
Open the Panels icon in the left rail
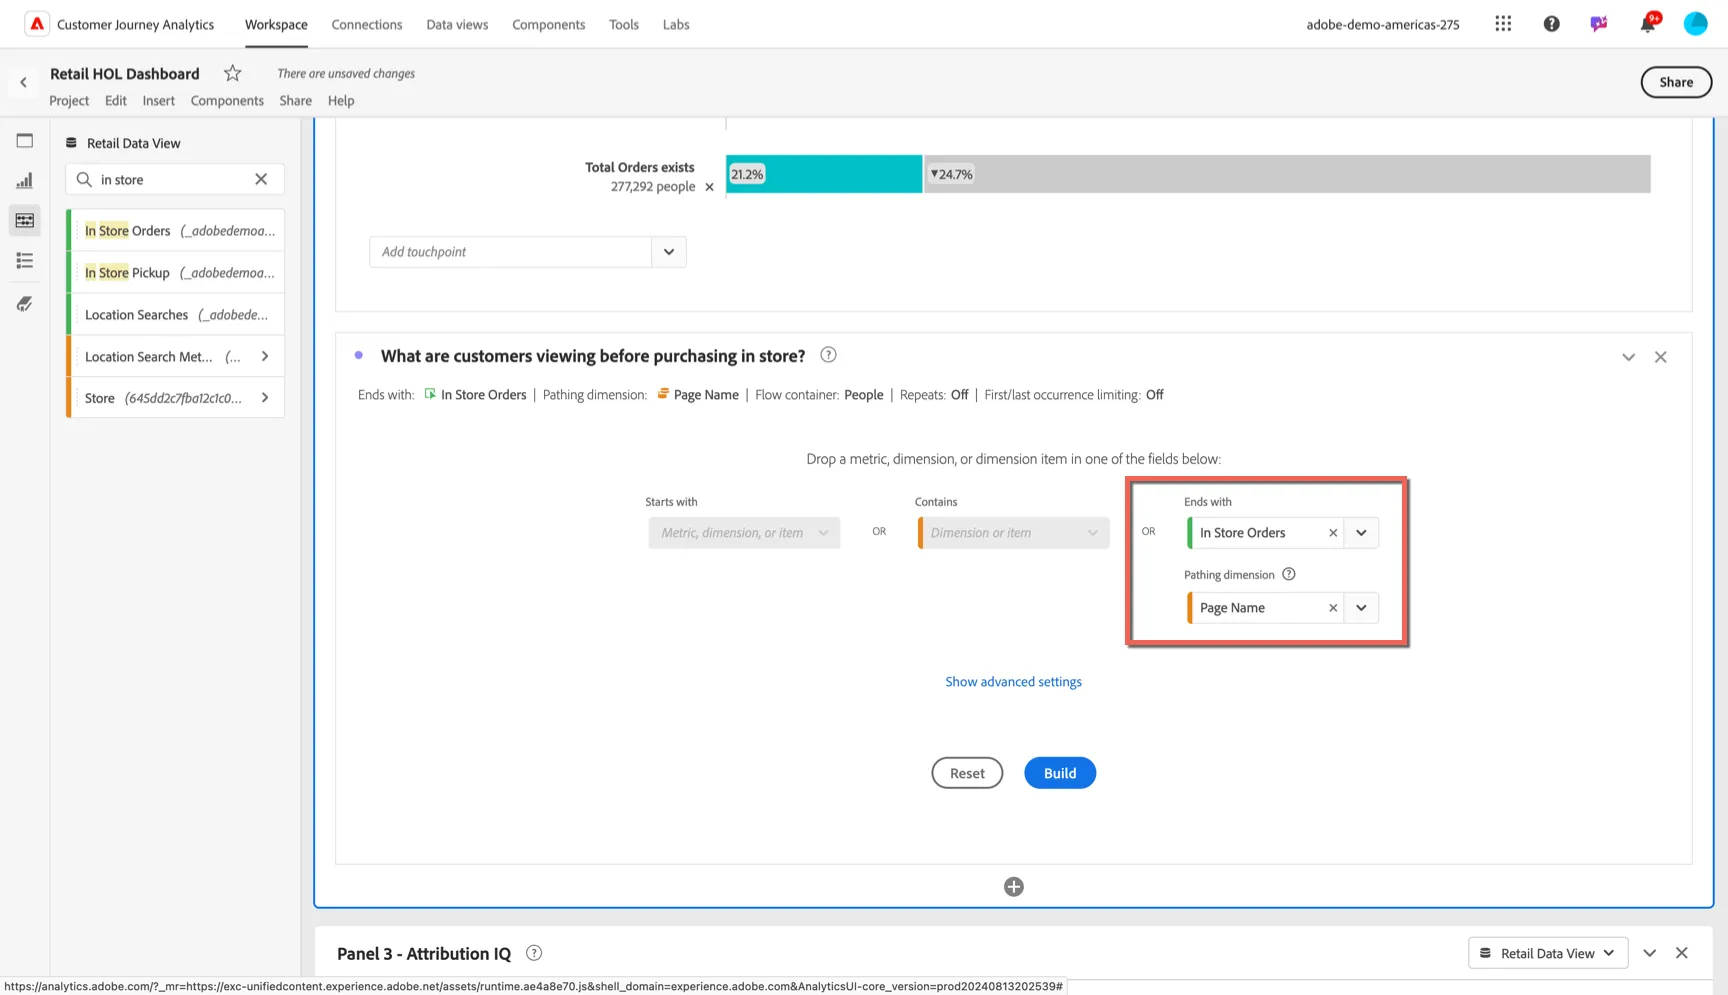(x=25, y=141)
